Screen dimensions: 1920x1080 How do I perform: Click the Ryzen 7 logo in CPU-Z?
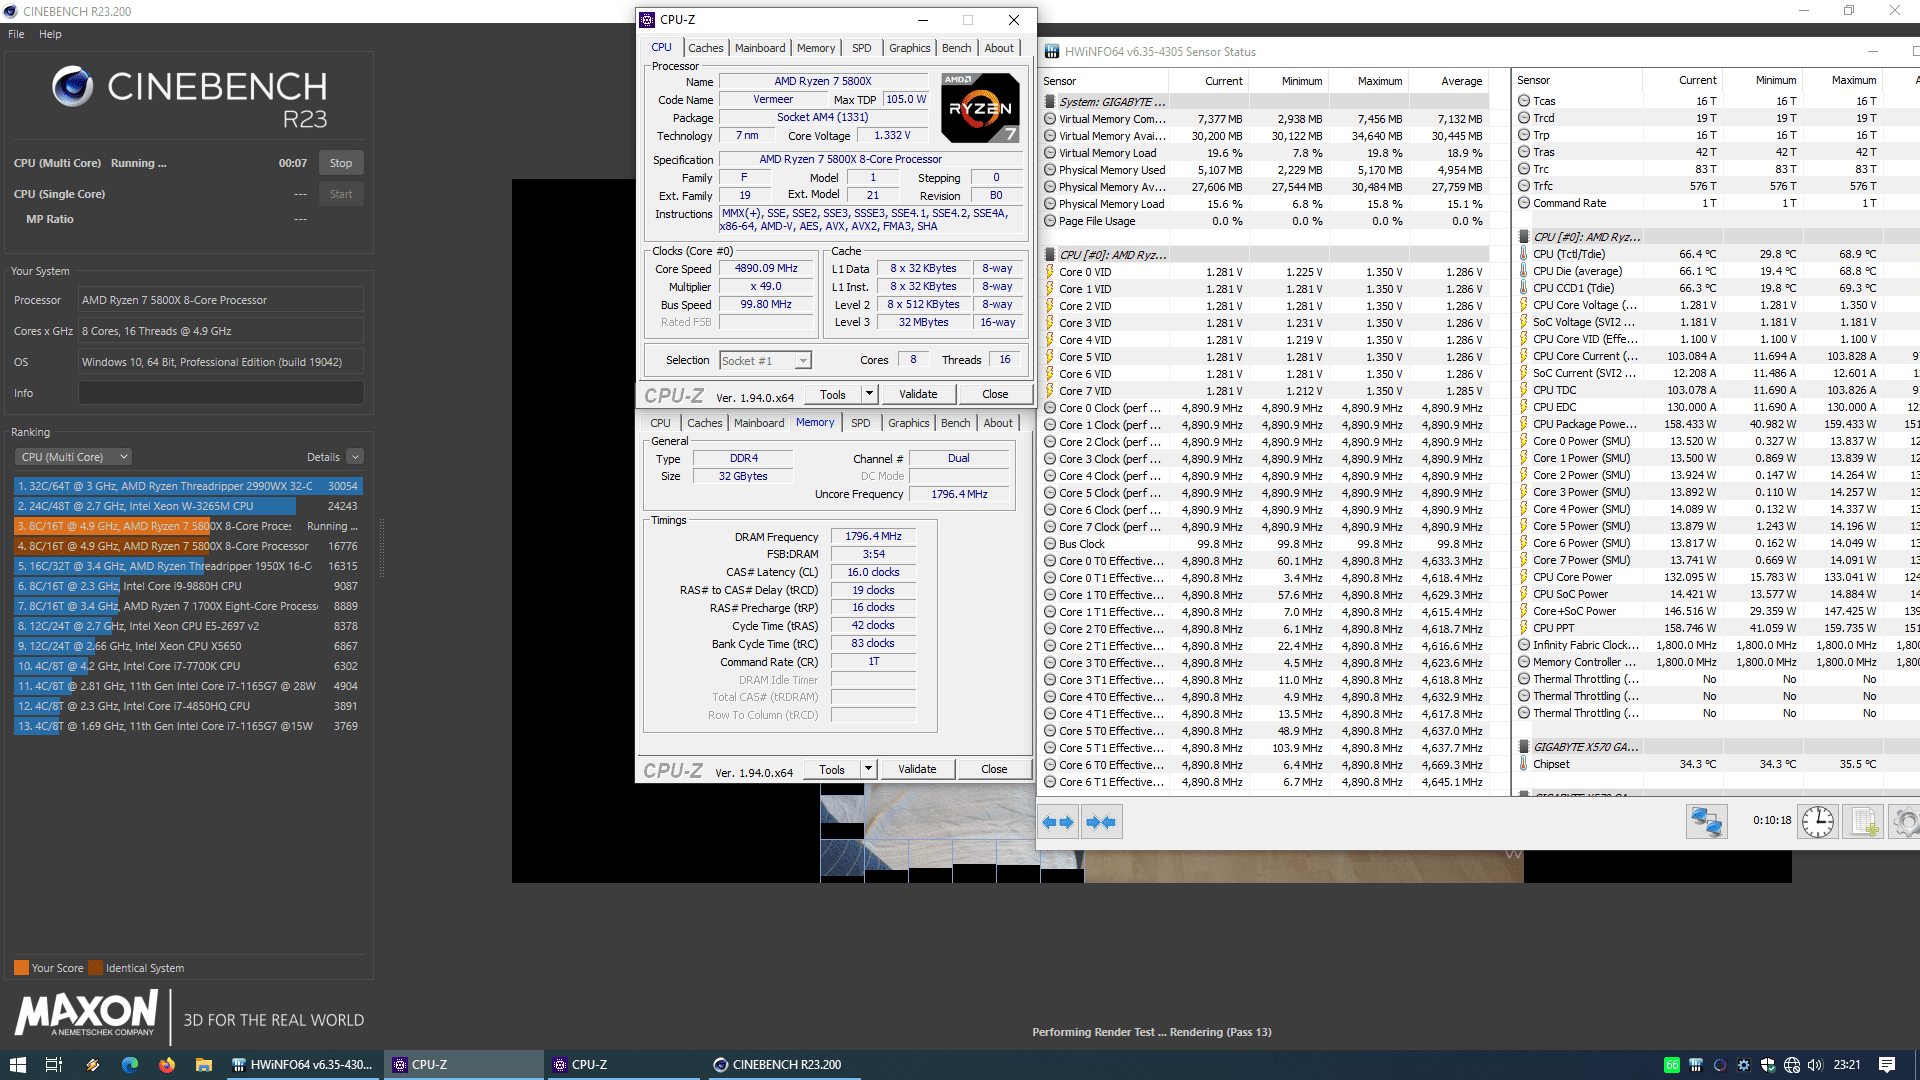click(x=980, y=107)
